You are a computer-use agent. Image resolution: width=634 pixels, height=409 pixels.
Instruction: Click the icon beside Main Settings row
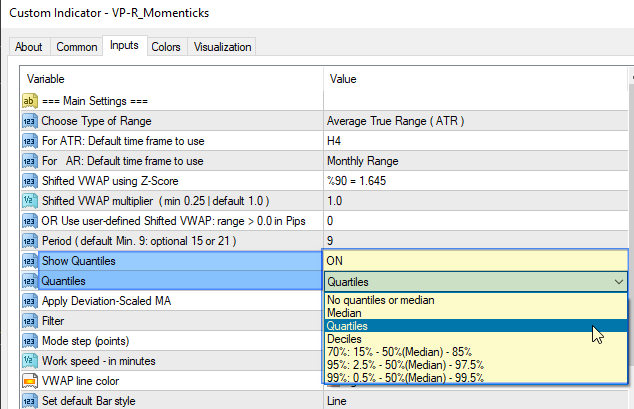coord(29,101)
